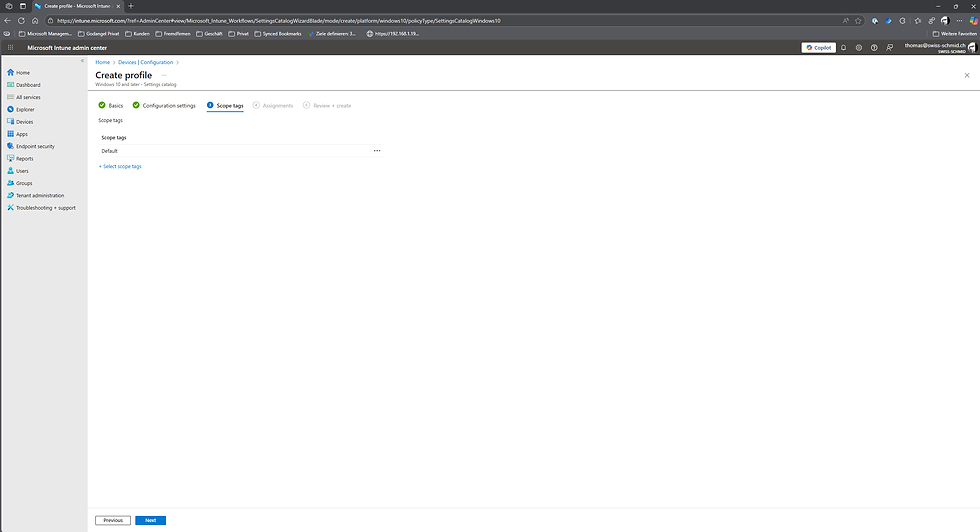
Task: Open ellipsis menu for Default scope tag
Action: coord(377,151)
